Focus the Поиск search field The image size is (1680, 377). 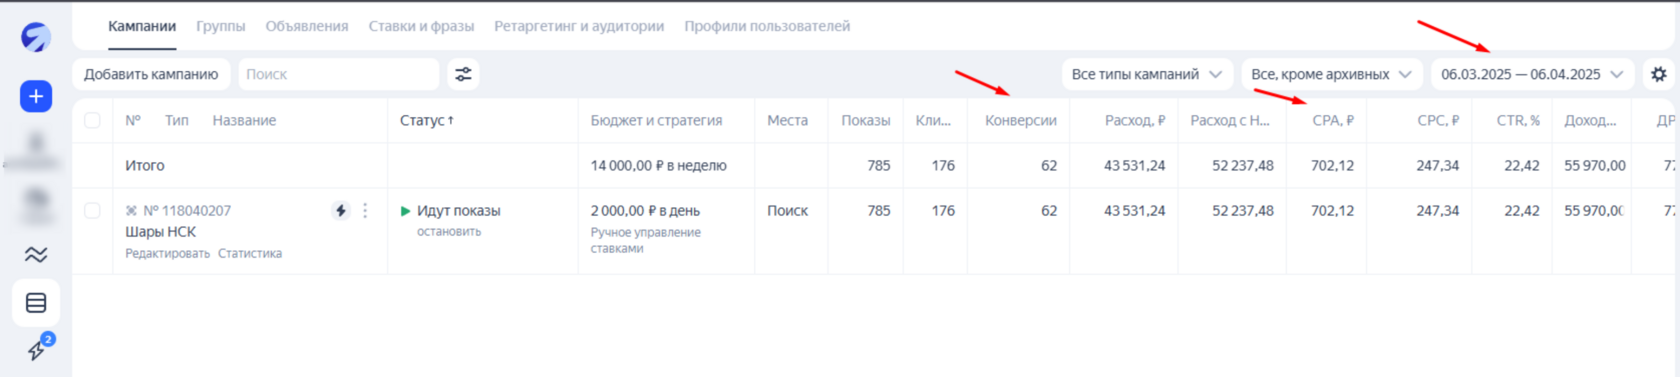point(338,74)
